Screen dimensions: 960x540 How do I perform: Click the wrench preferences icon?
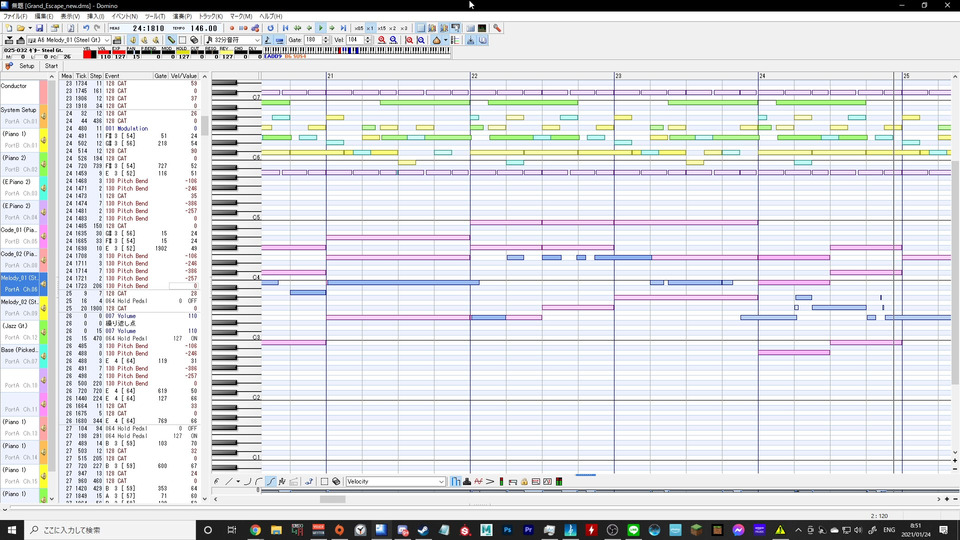pyautogui.click(x=497, y=28)
